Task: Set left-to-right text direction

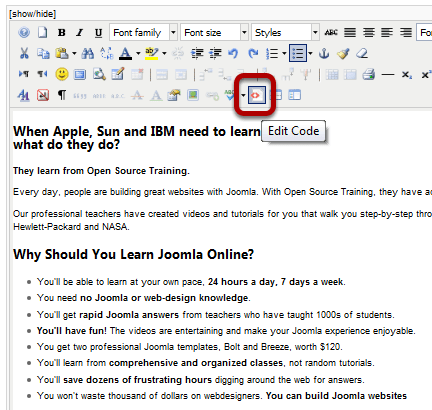Action: coord(24,74)
